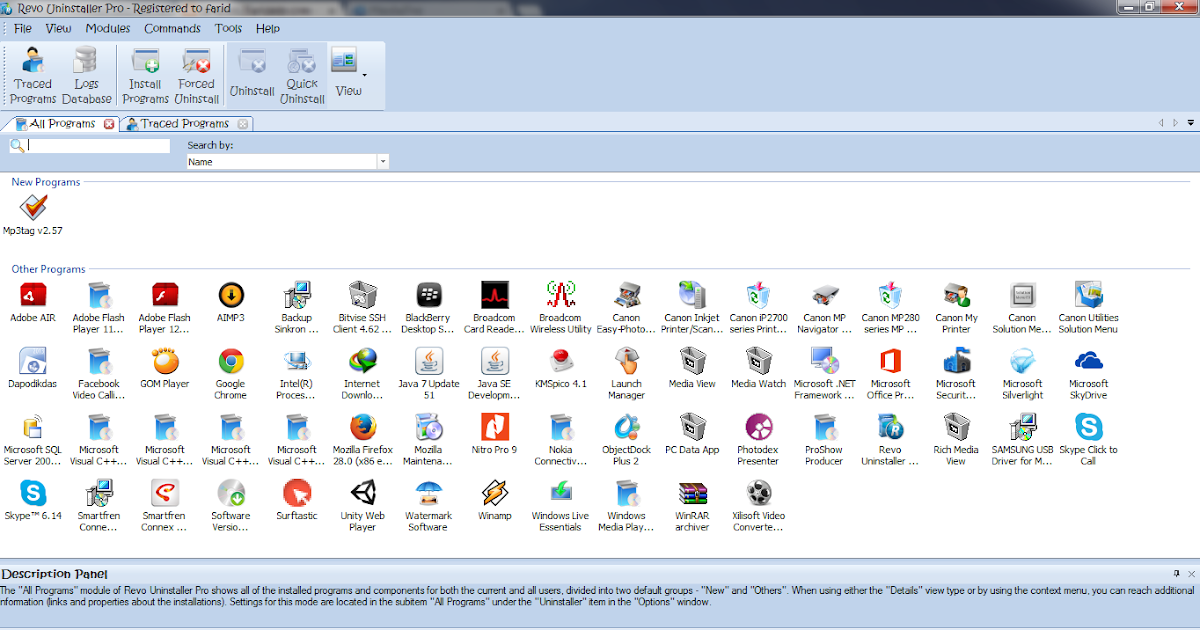
Task: Open the File menu
Action: pyautogui.click(x=23, y=29)
